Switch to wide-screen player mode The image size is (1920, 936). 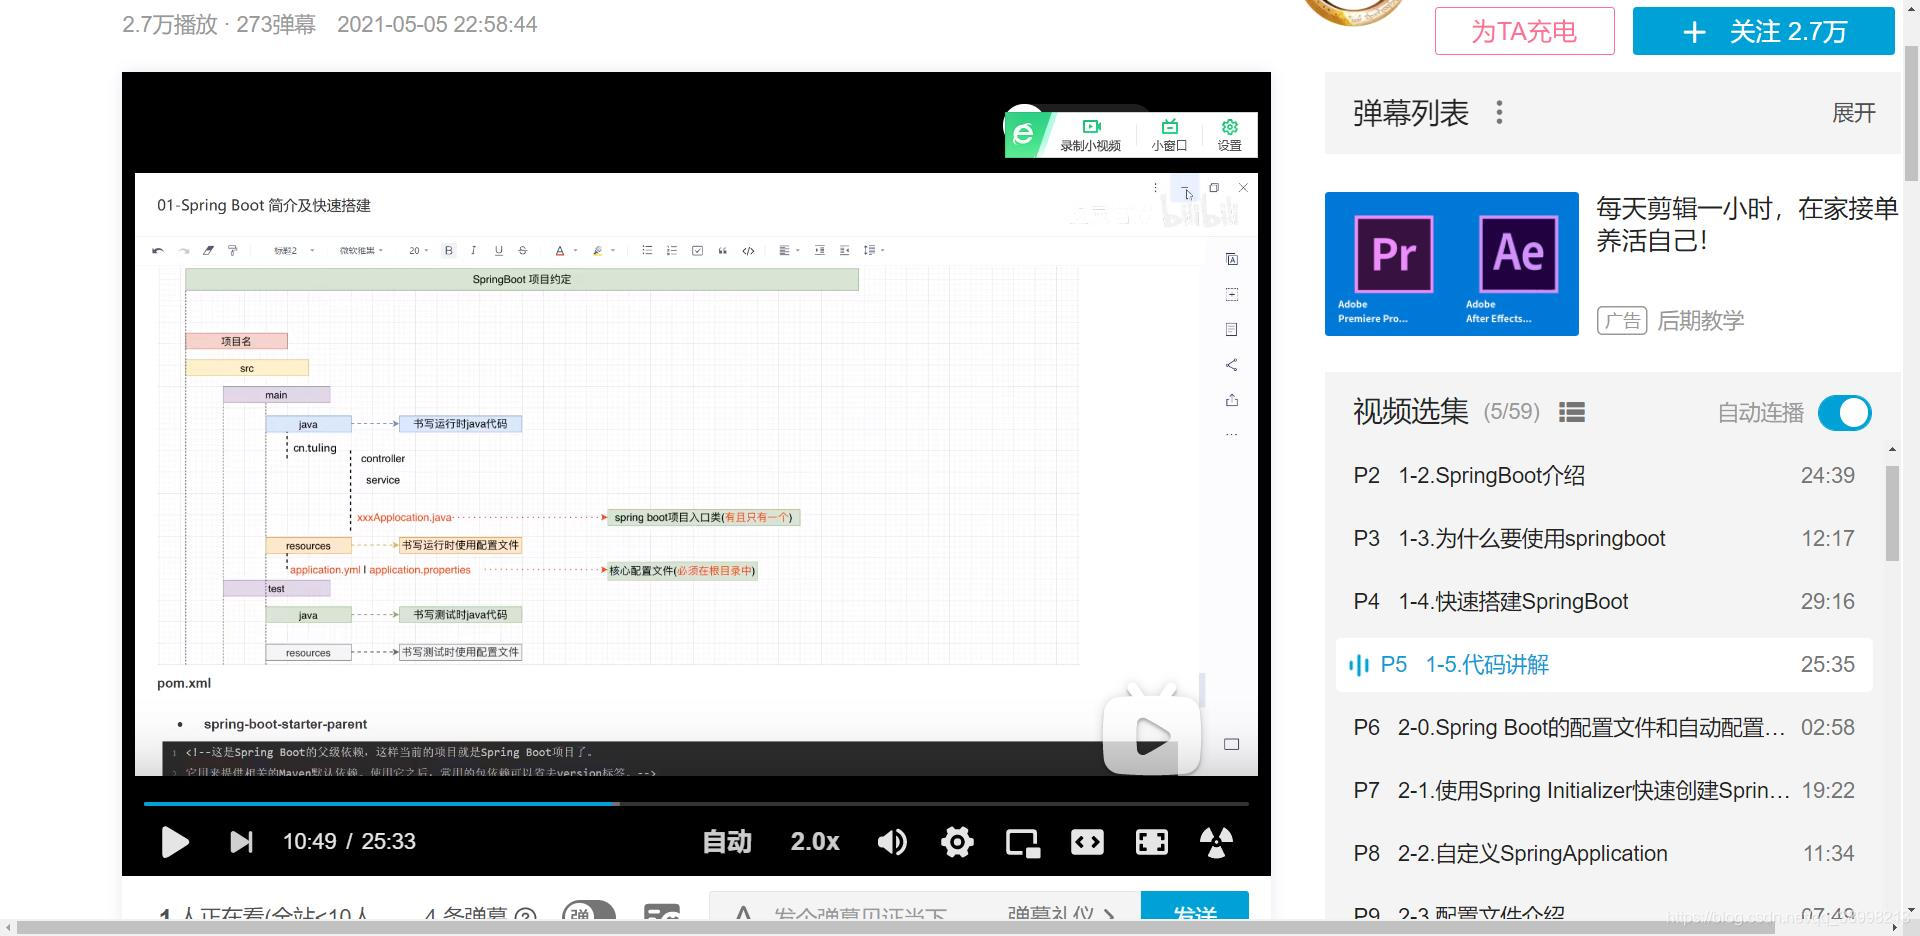point(1087,842)
